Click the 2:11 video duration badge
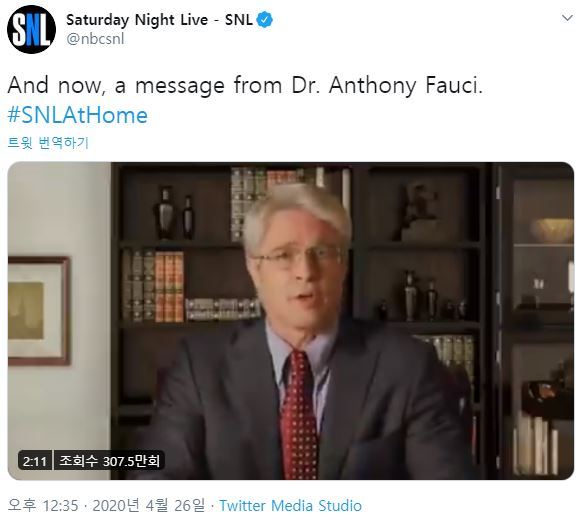The width and height of the screenshot is (588, 520). point(35,461)
